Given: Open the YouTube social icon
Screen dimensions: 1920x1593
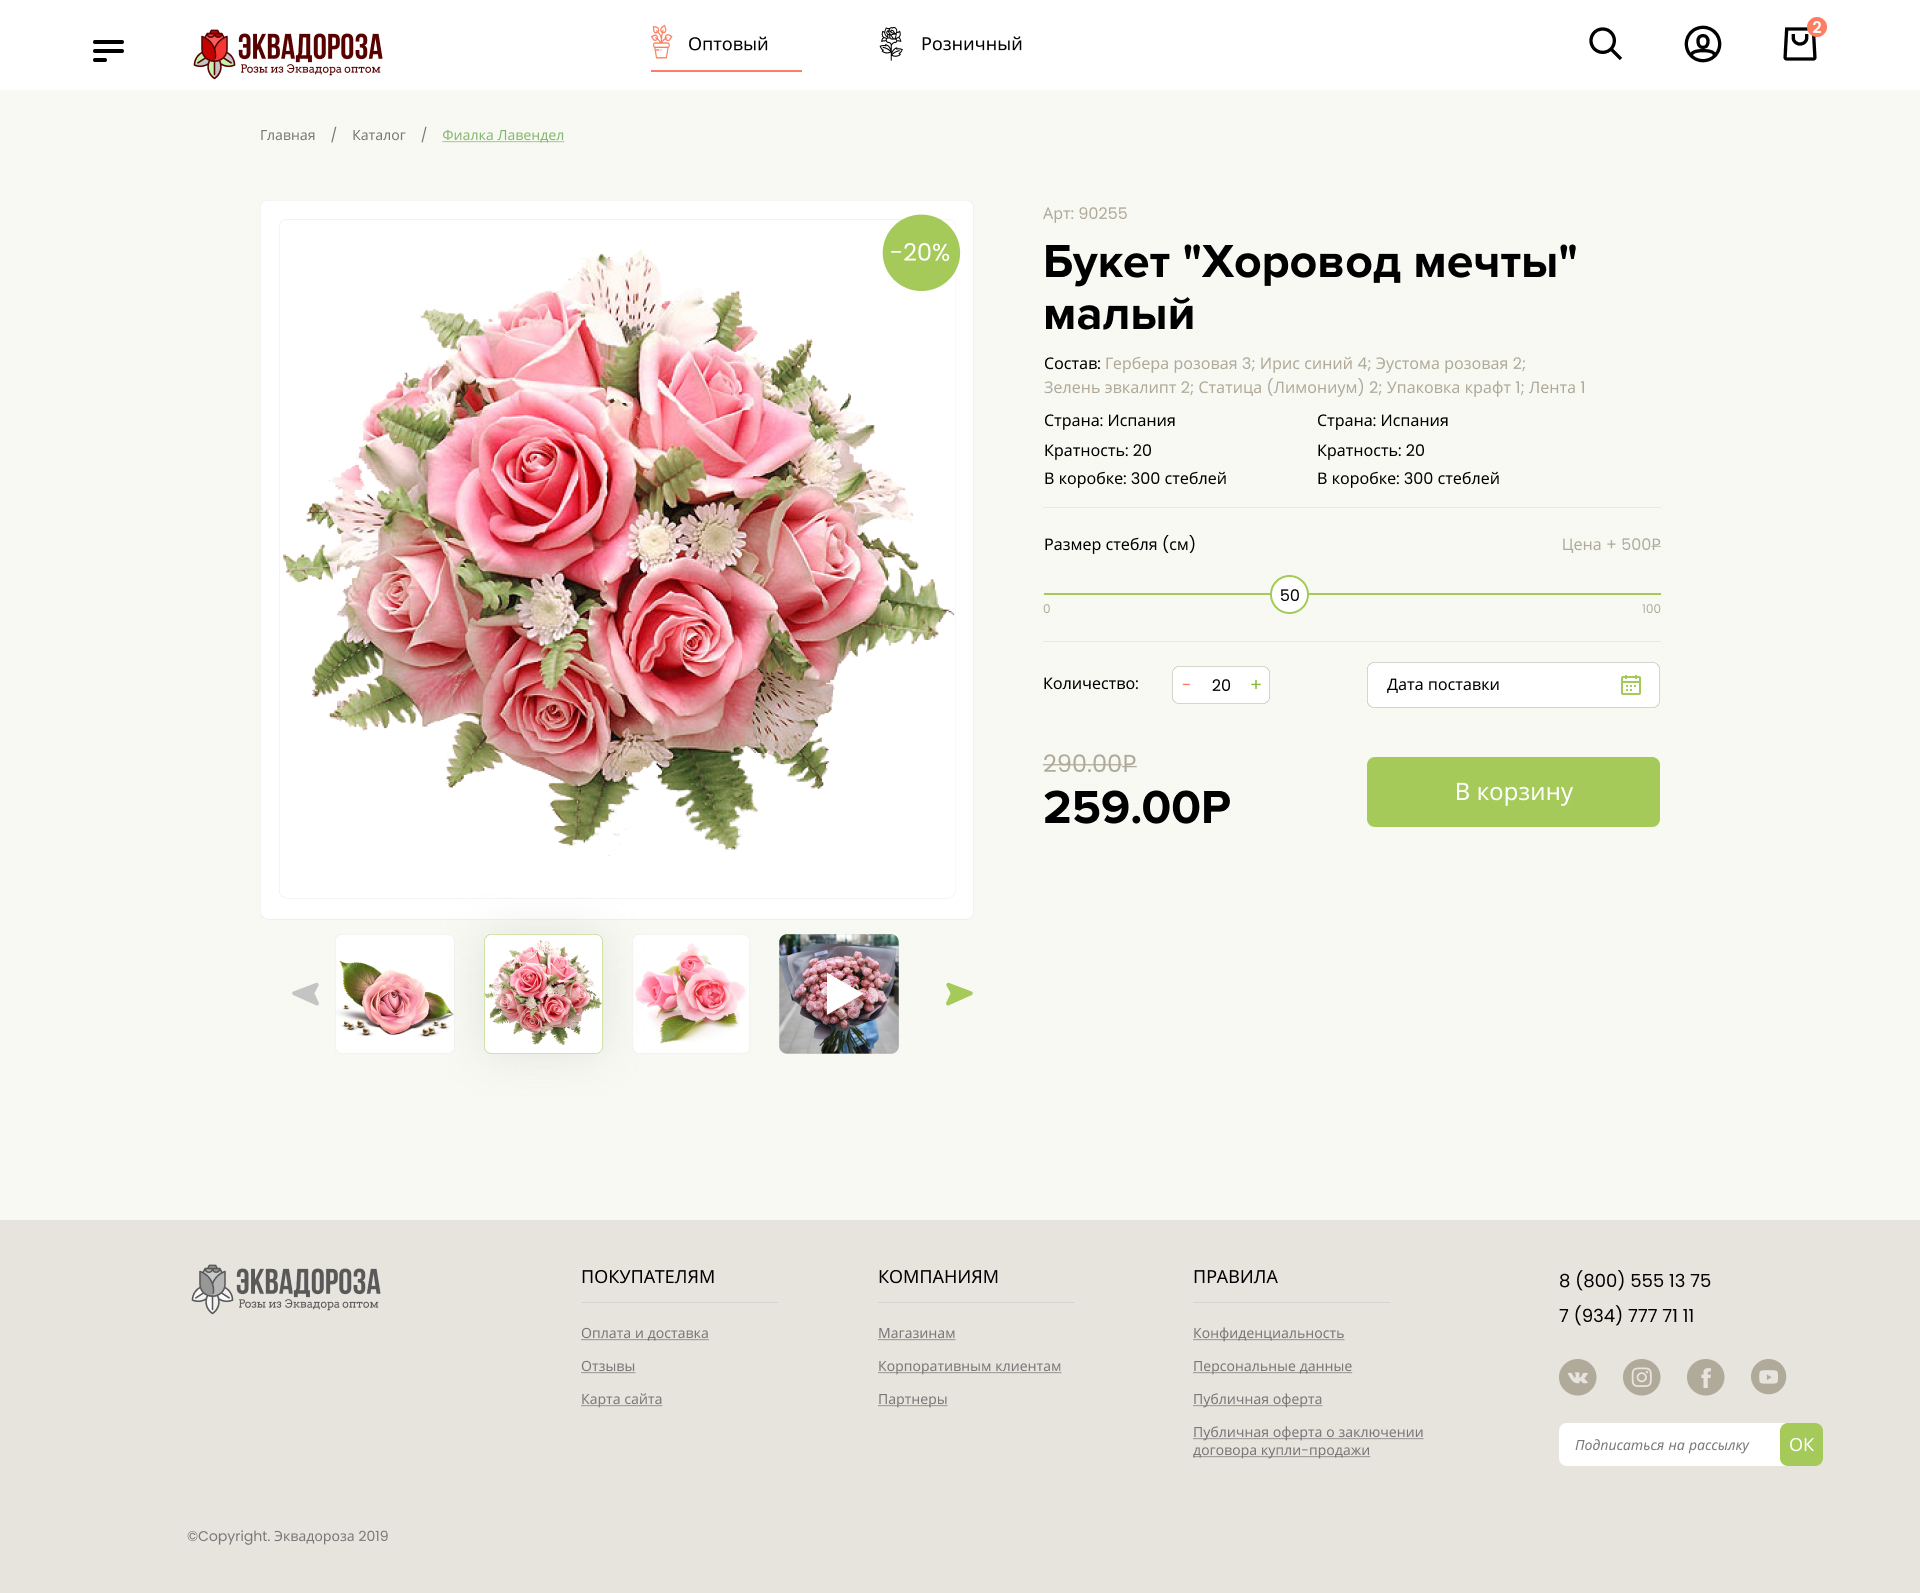Looking at the screenshot, I should tap(1768, 1377).
